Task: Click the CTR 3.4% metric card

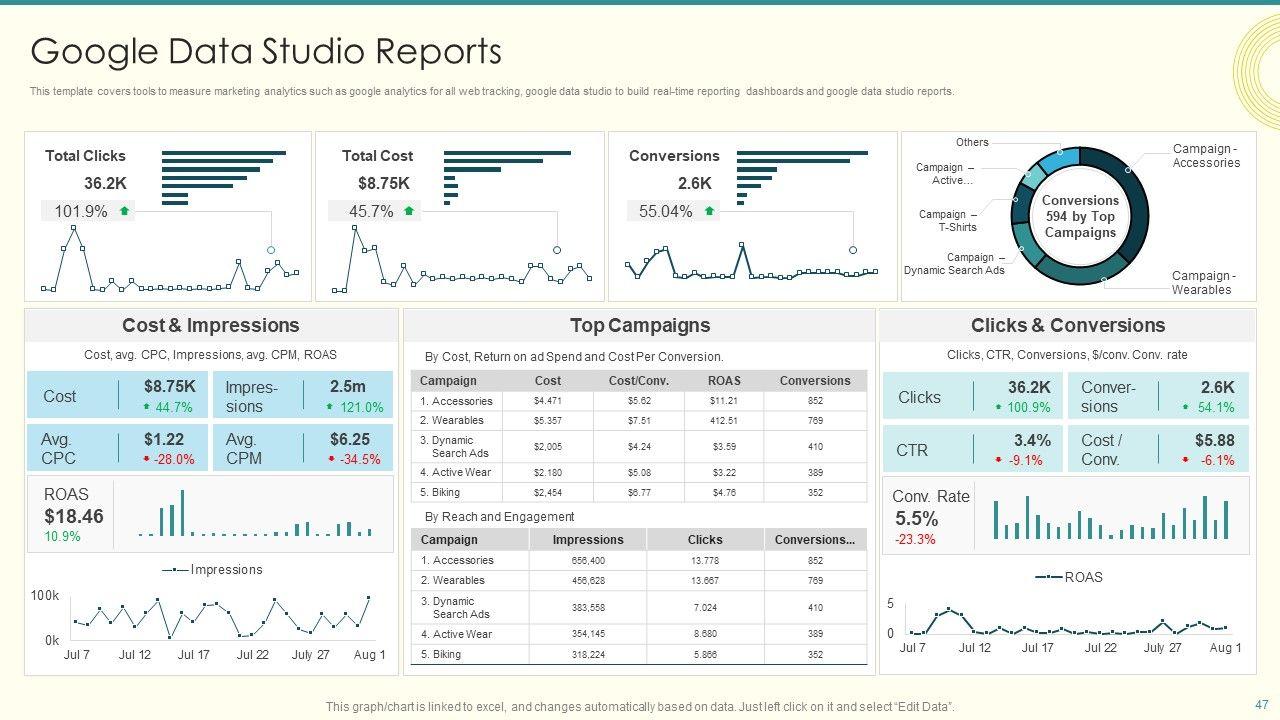Action: point(972,449)
